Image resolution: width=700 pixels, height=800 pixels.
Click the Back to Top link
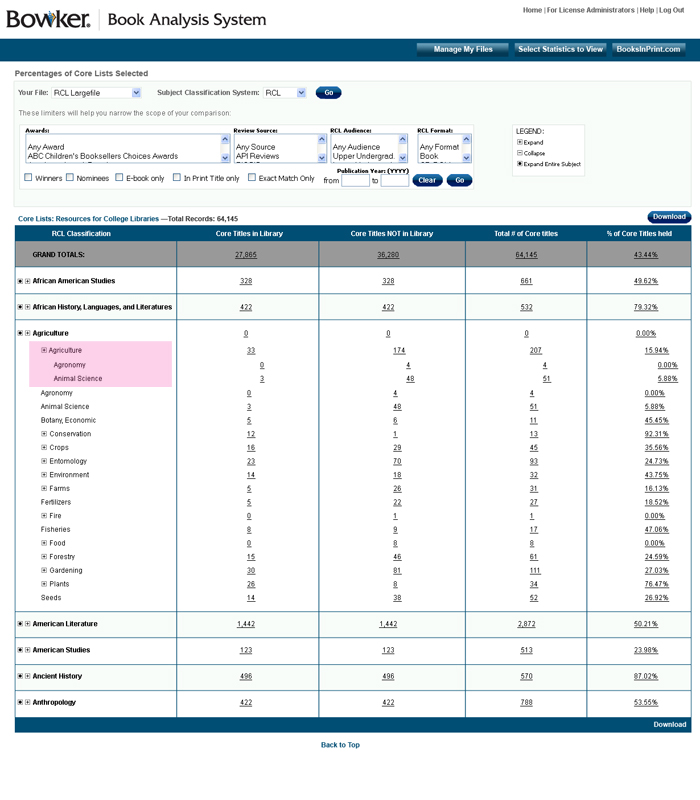click(340, 745)
